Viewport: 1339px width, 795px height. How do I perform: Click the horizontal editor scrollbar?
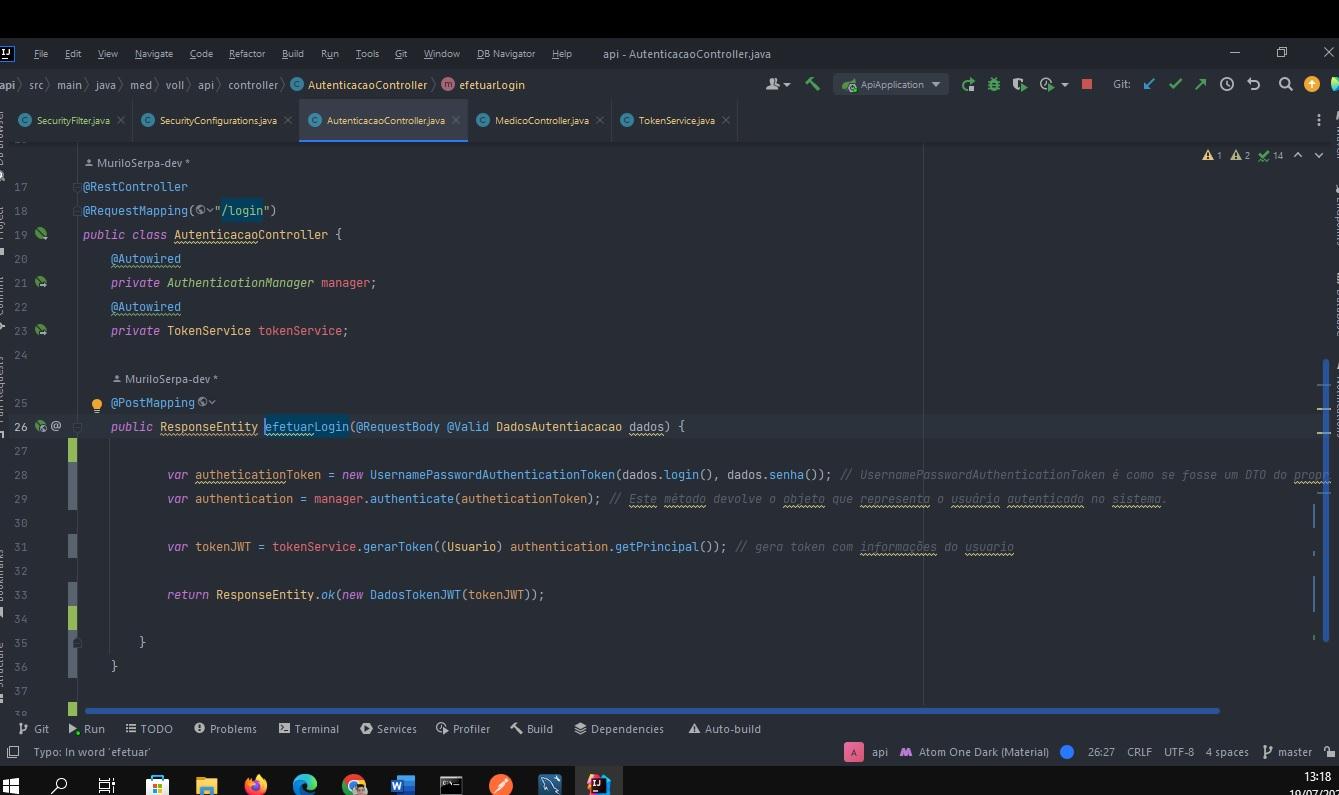click(x=651, y=711)
